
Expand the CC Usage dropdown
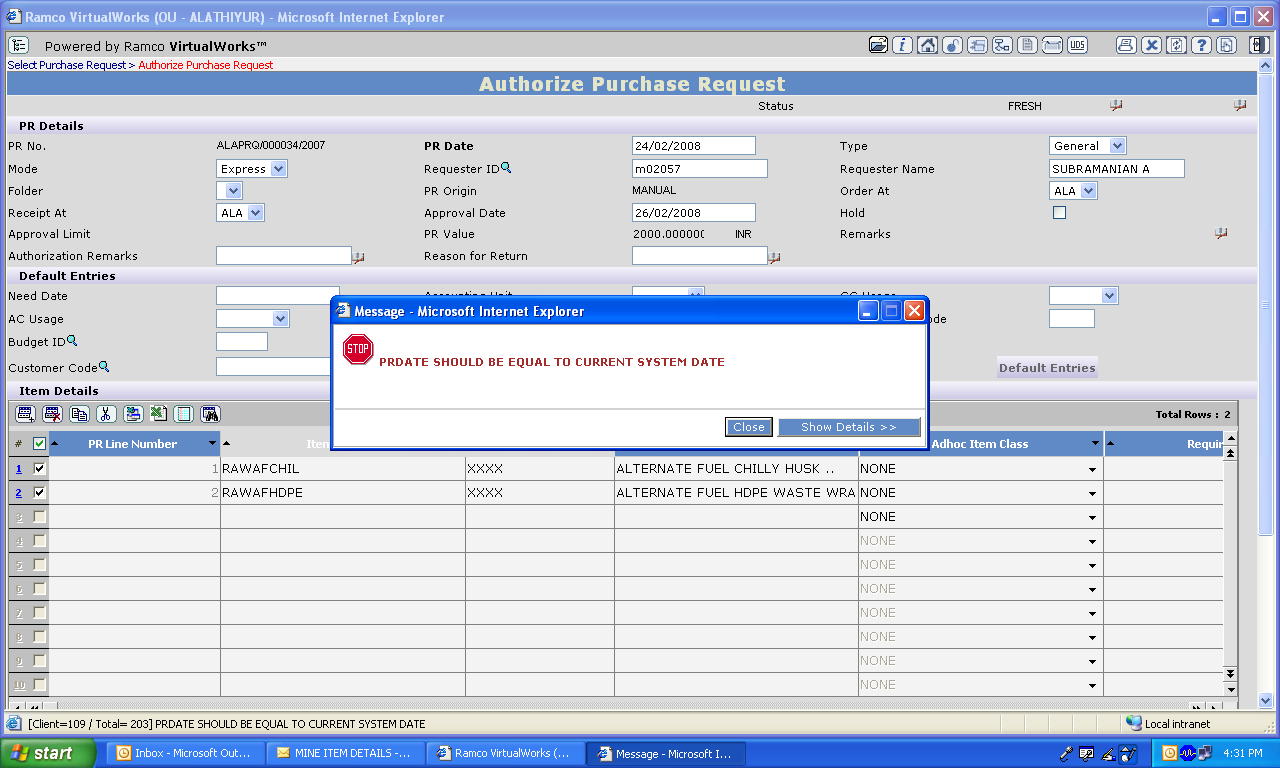point(1084,296)
